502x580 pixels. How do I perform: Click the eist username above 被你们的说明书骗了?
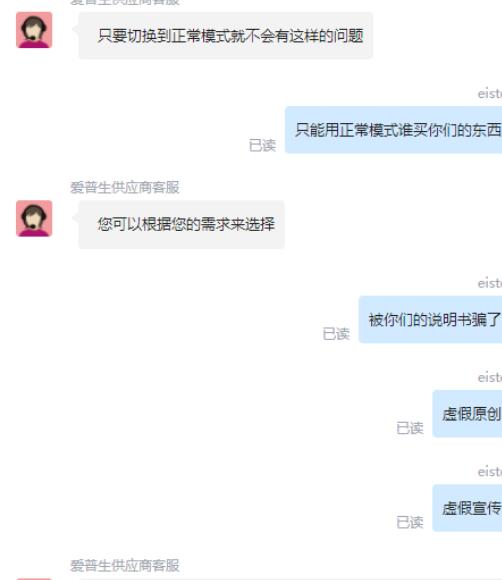[490, 283]
